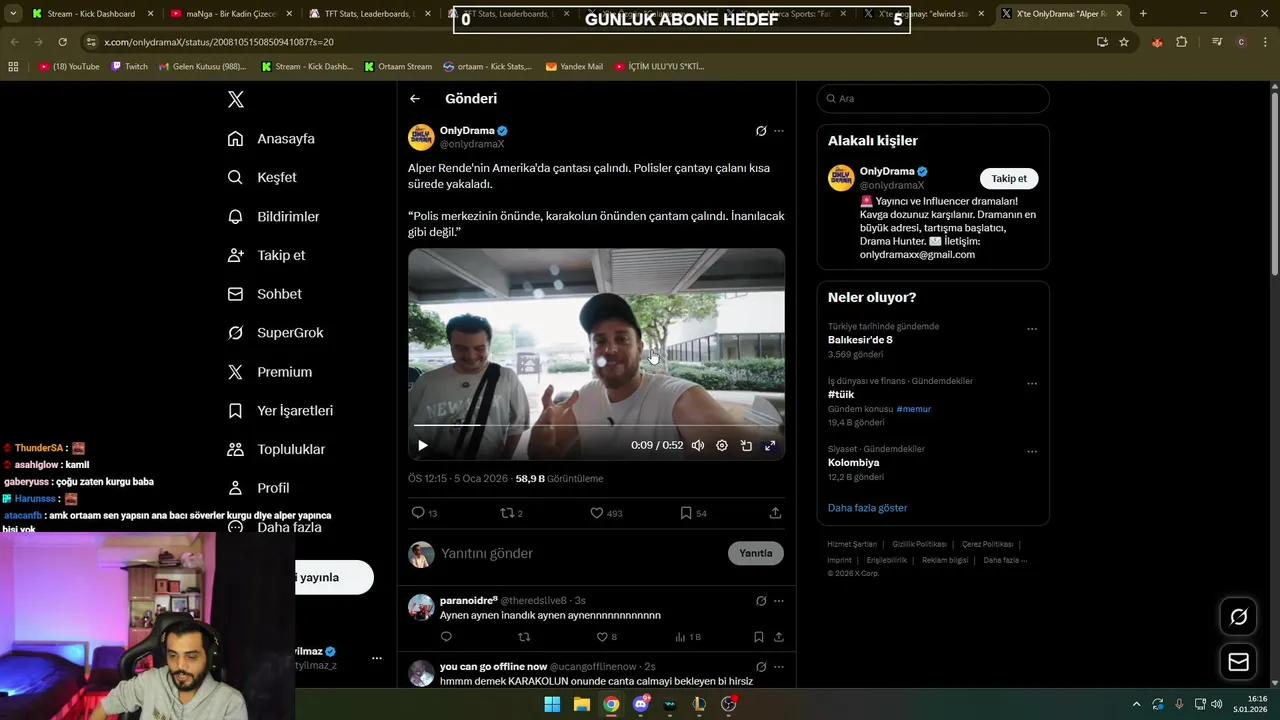The image size is (1280, 720).
Task: Open floating messages envelope button
Action: 1239,662
